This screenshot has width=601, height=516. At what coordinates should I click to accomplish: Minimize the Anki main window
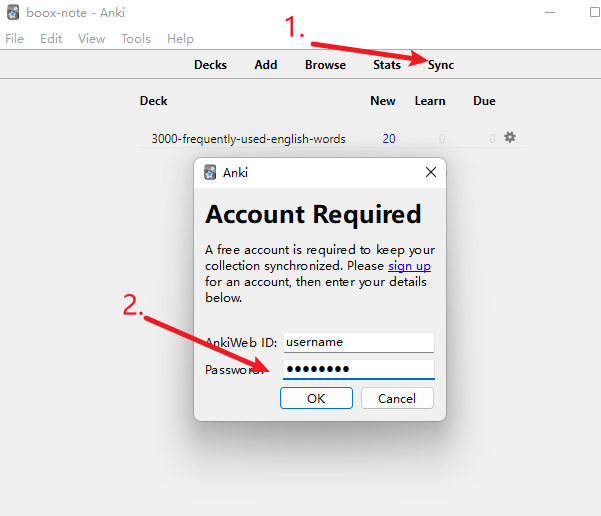[x=550, y=12]
